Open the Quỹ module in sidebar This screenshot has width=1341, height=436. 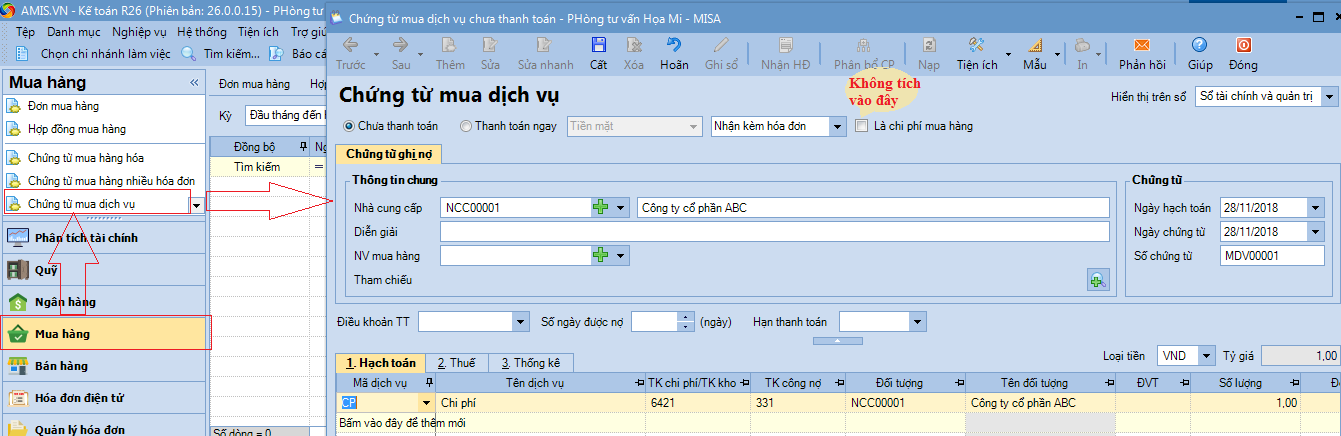[105, 269]
